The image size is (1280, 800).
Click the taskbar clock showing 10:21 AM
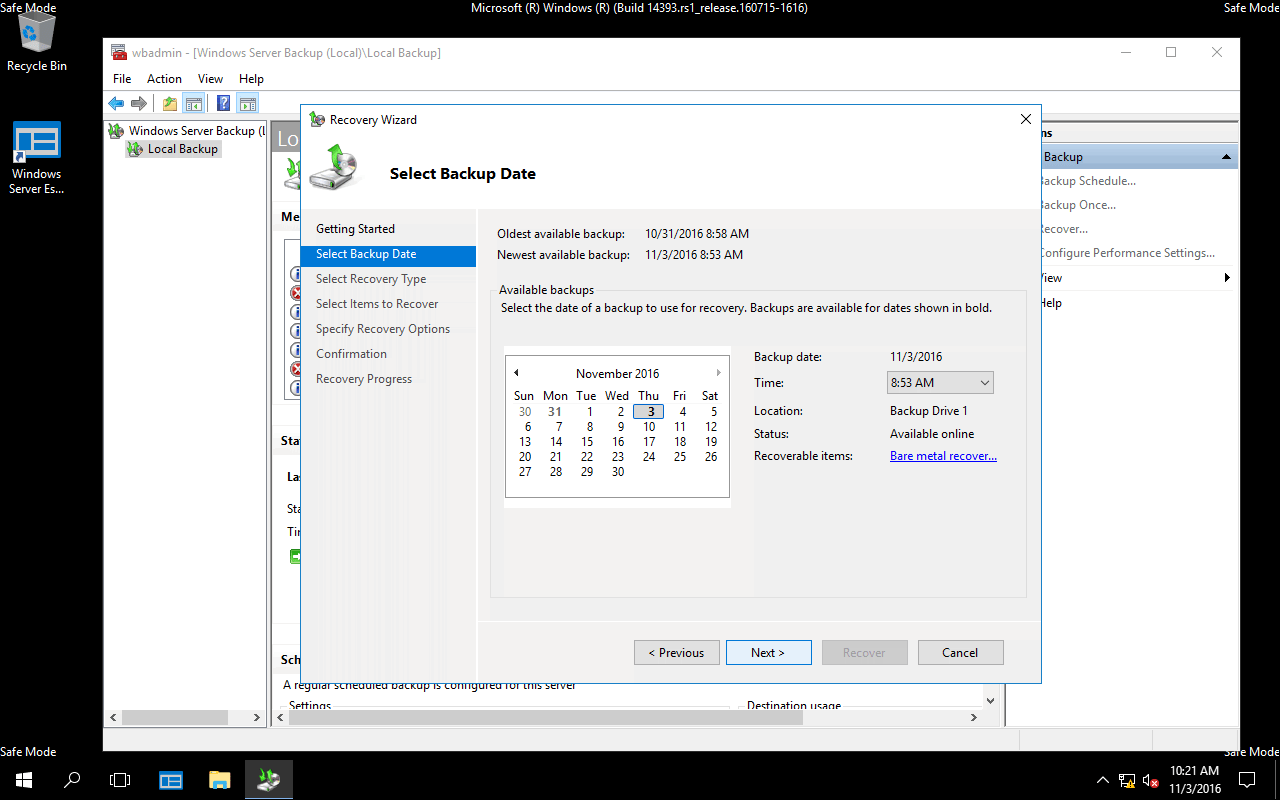pos(1195,780)
